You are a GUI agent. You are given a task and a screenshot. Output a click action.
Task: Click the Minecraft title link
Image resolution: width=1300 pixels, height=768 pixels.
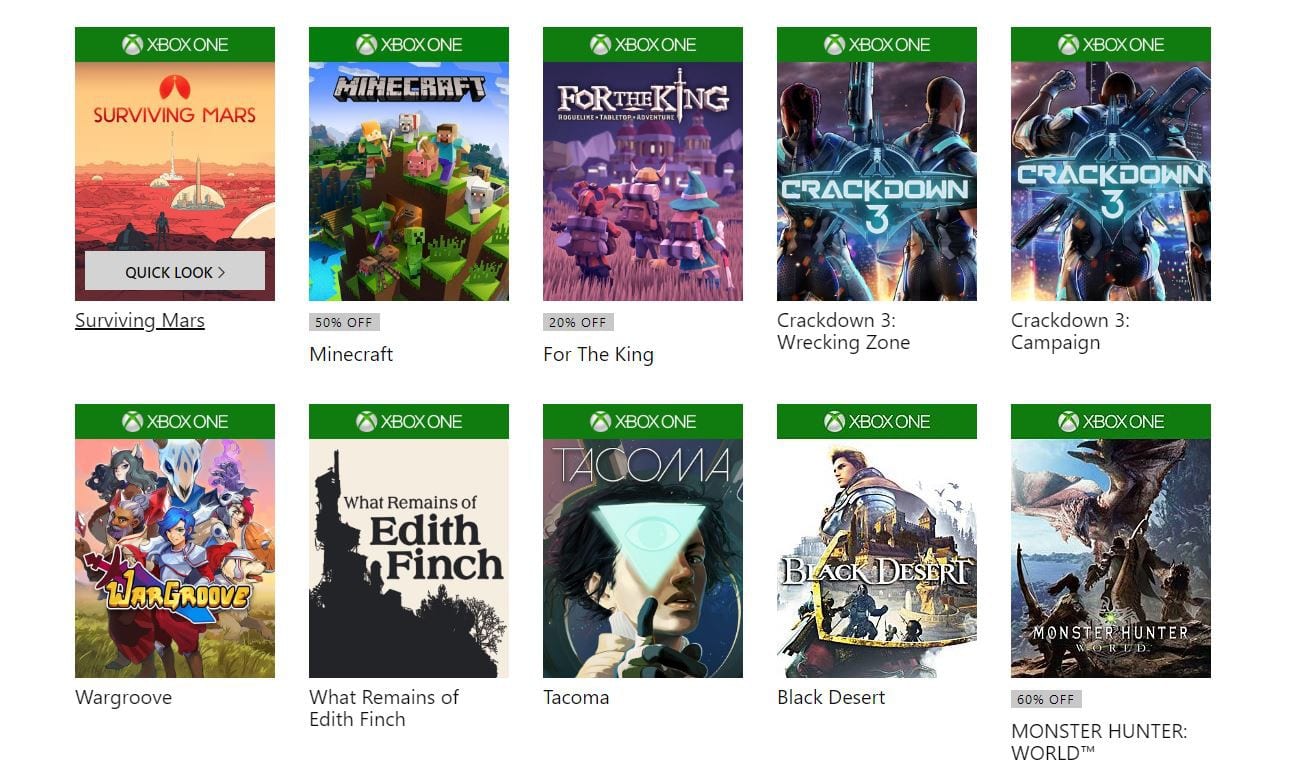point(351,354)
